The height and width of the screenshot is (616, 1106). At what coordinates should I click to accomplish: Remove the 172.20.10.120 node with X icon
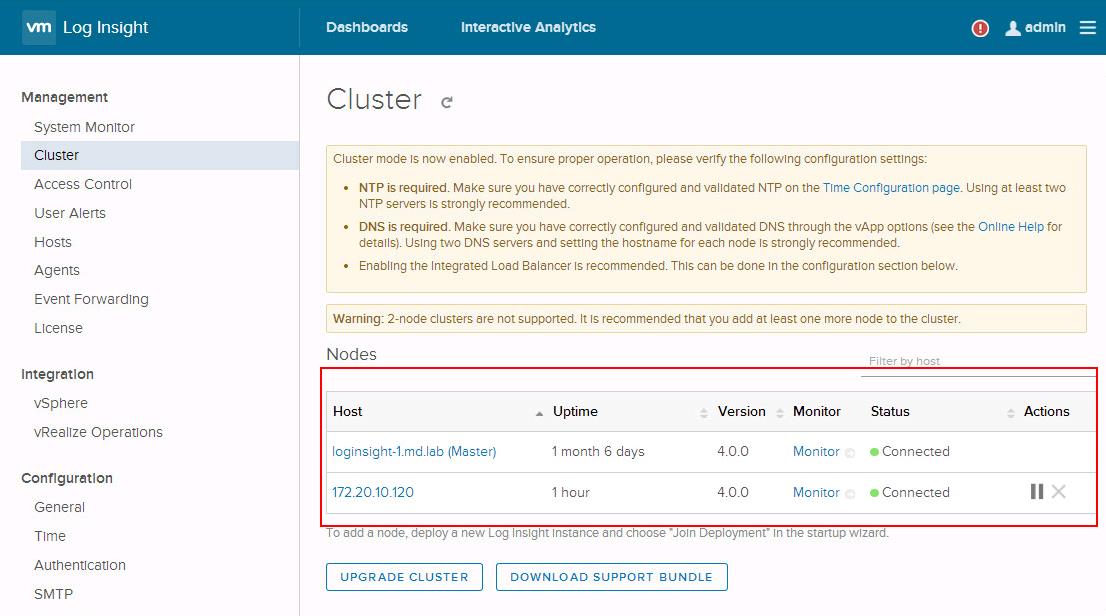[x=1059, y=492]
